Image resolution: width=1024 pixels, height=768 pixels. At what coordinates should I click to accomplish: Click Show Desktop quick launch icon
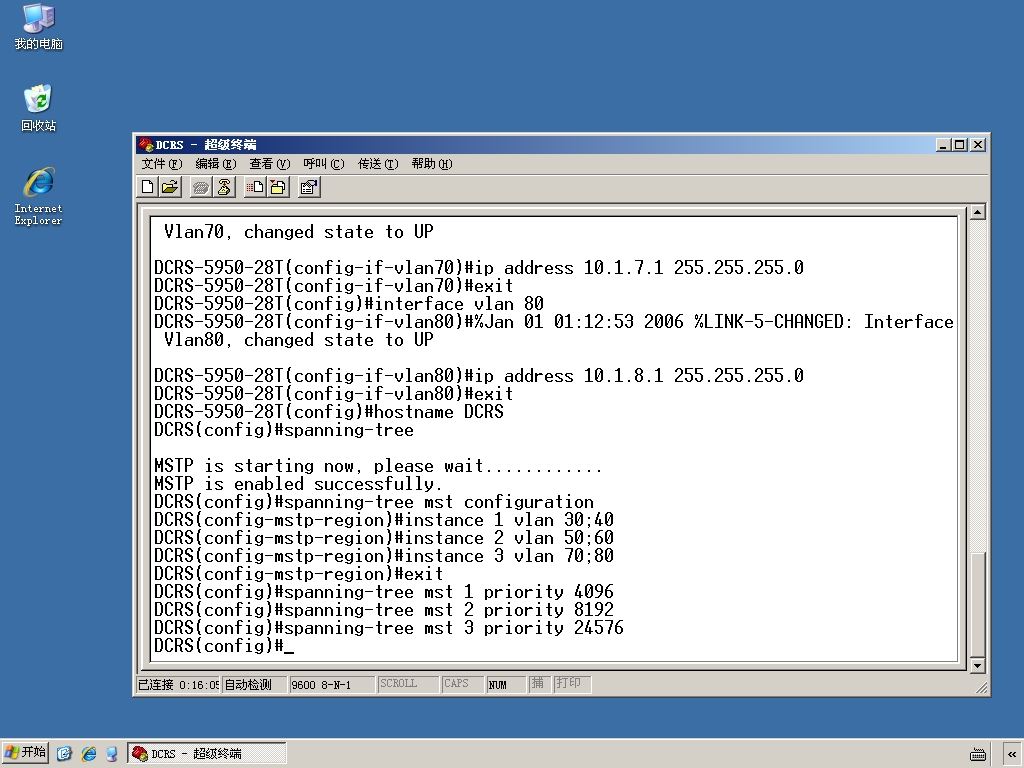click(64, 754)
